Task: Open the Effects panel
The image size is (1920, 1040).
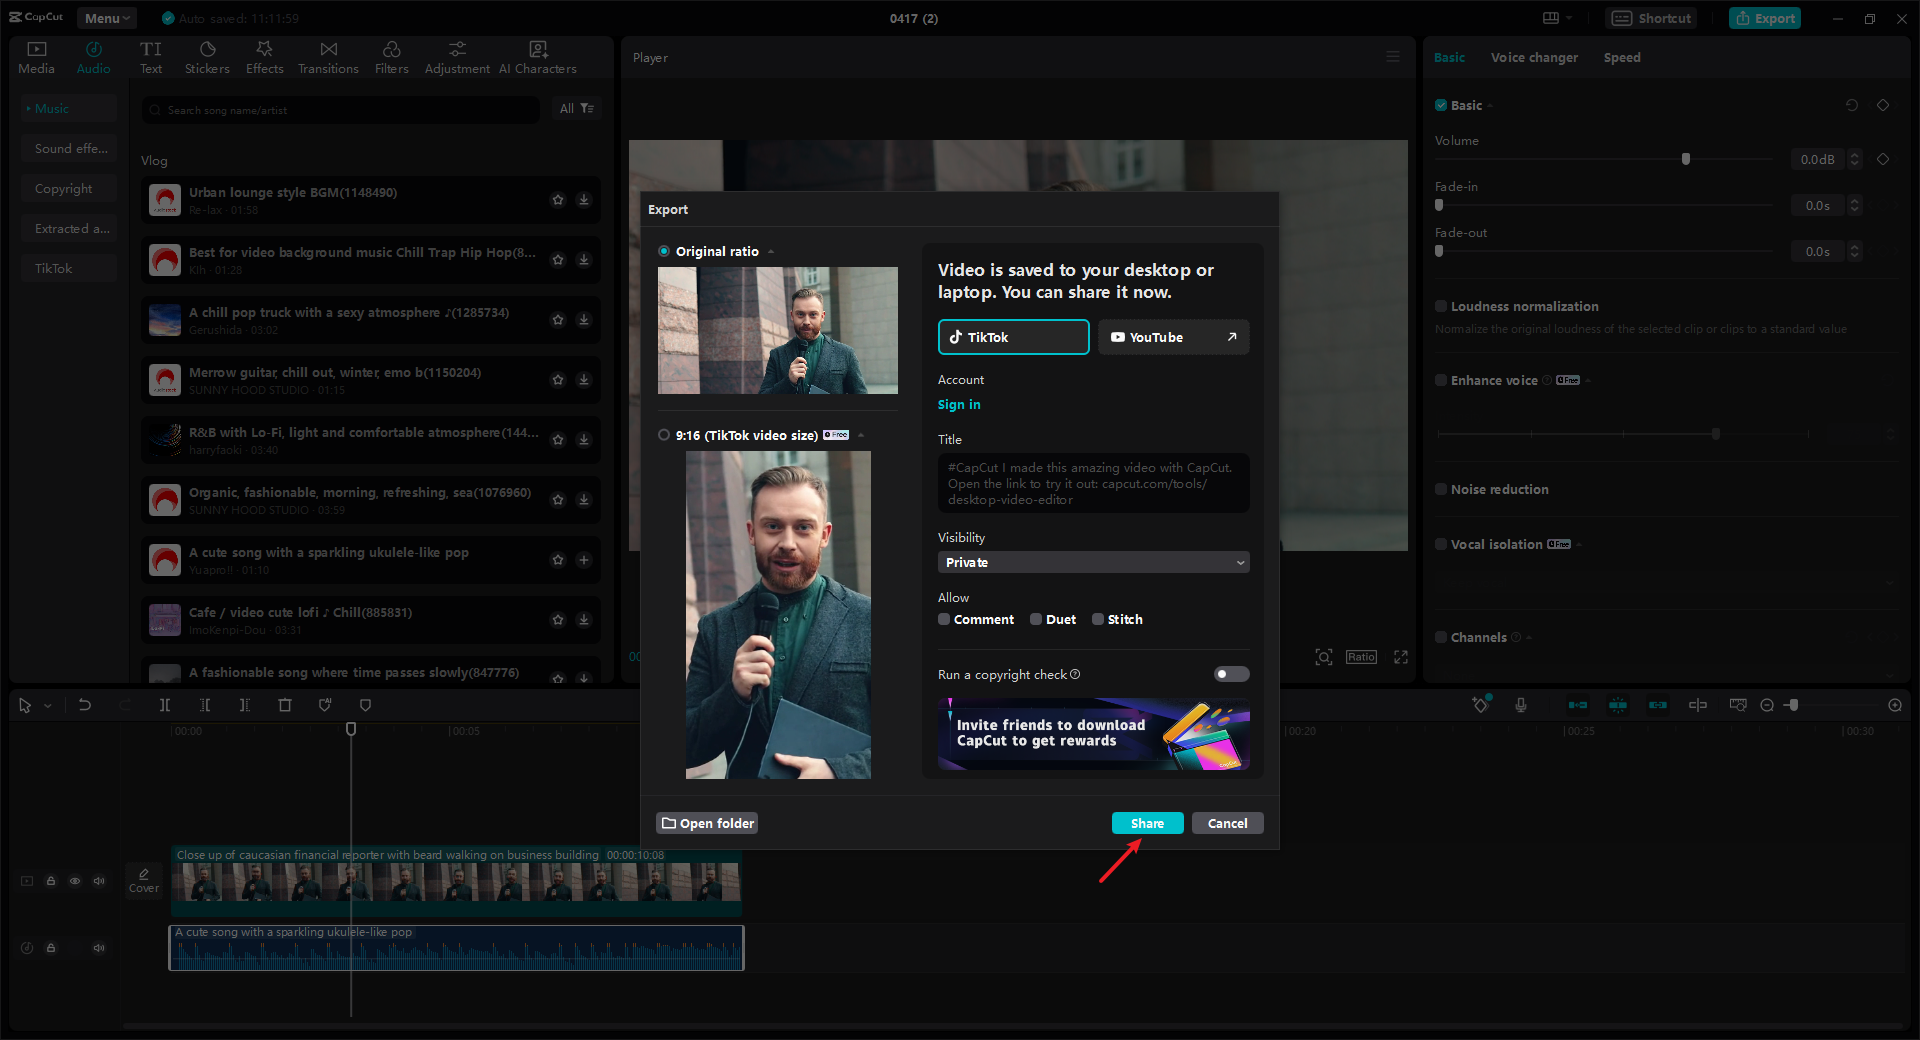Action: tap(265, 57)
